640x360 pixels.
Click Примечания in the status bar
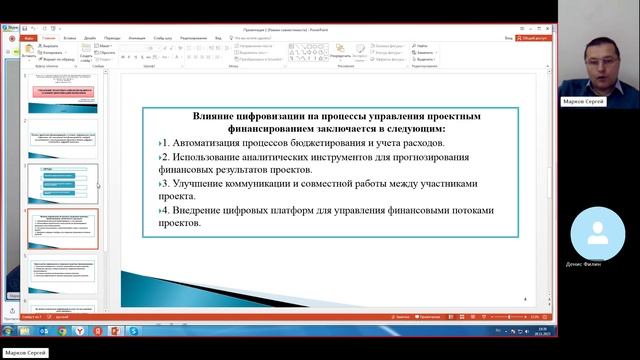pyautogui.click(x=427, y=317)
